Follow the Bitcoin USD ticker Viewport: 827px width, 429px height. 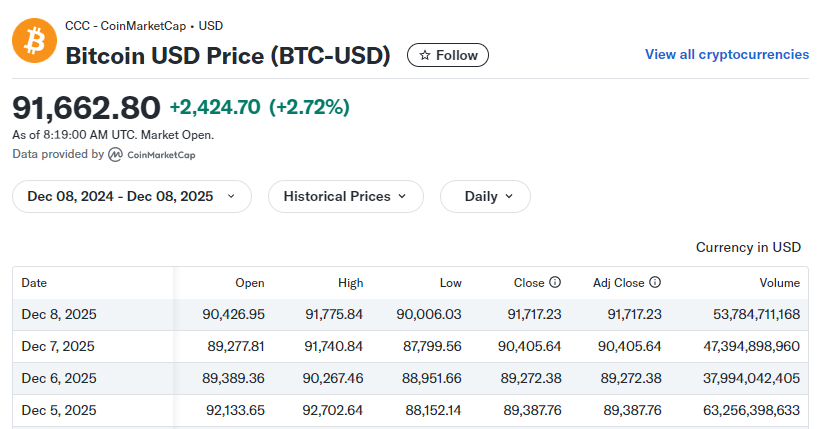448,55
